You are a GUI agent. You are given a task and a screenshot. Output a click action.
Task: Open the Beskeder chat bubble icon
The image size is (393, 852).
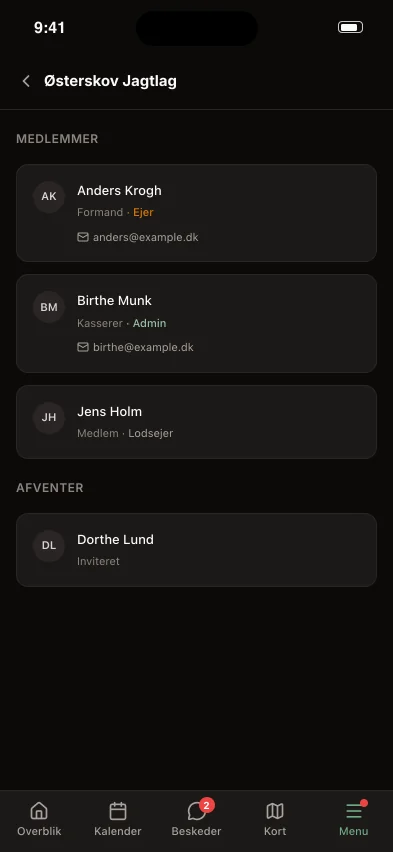pos(196,811)
